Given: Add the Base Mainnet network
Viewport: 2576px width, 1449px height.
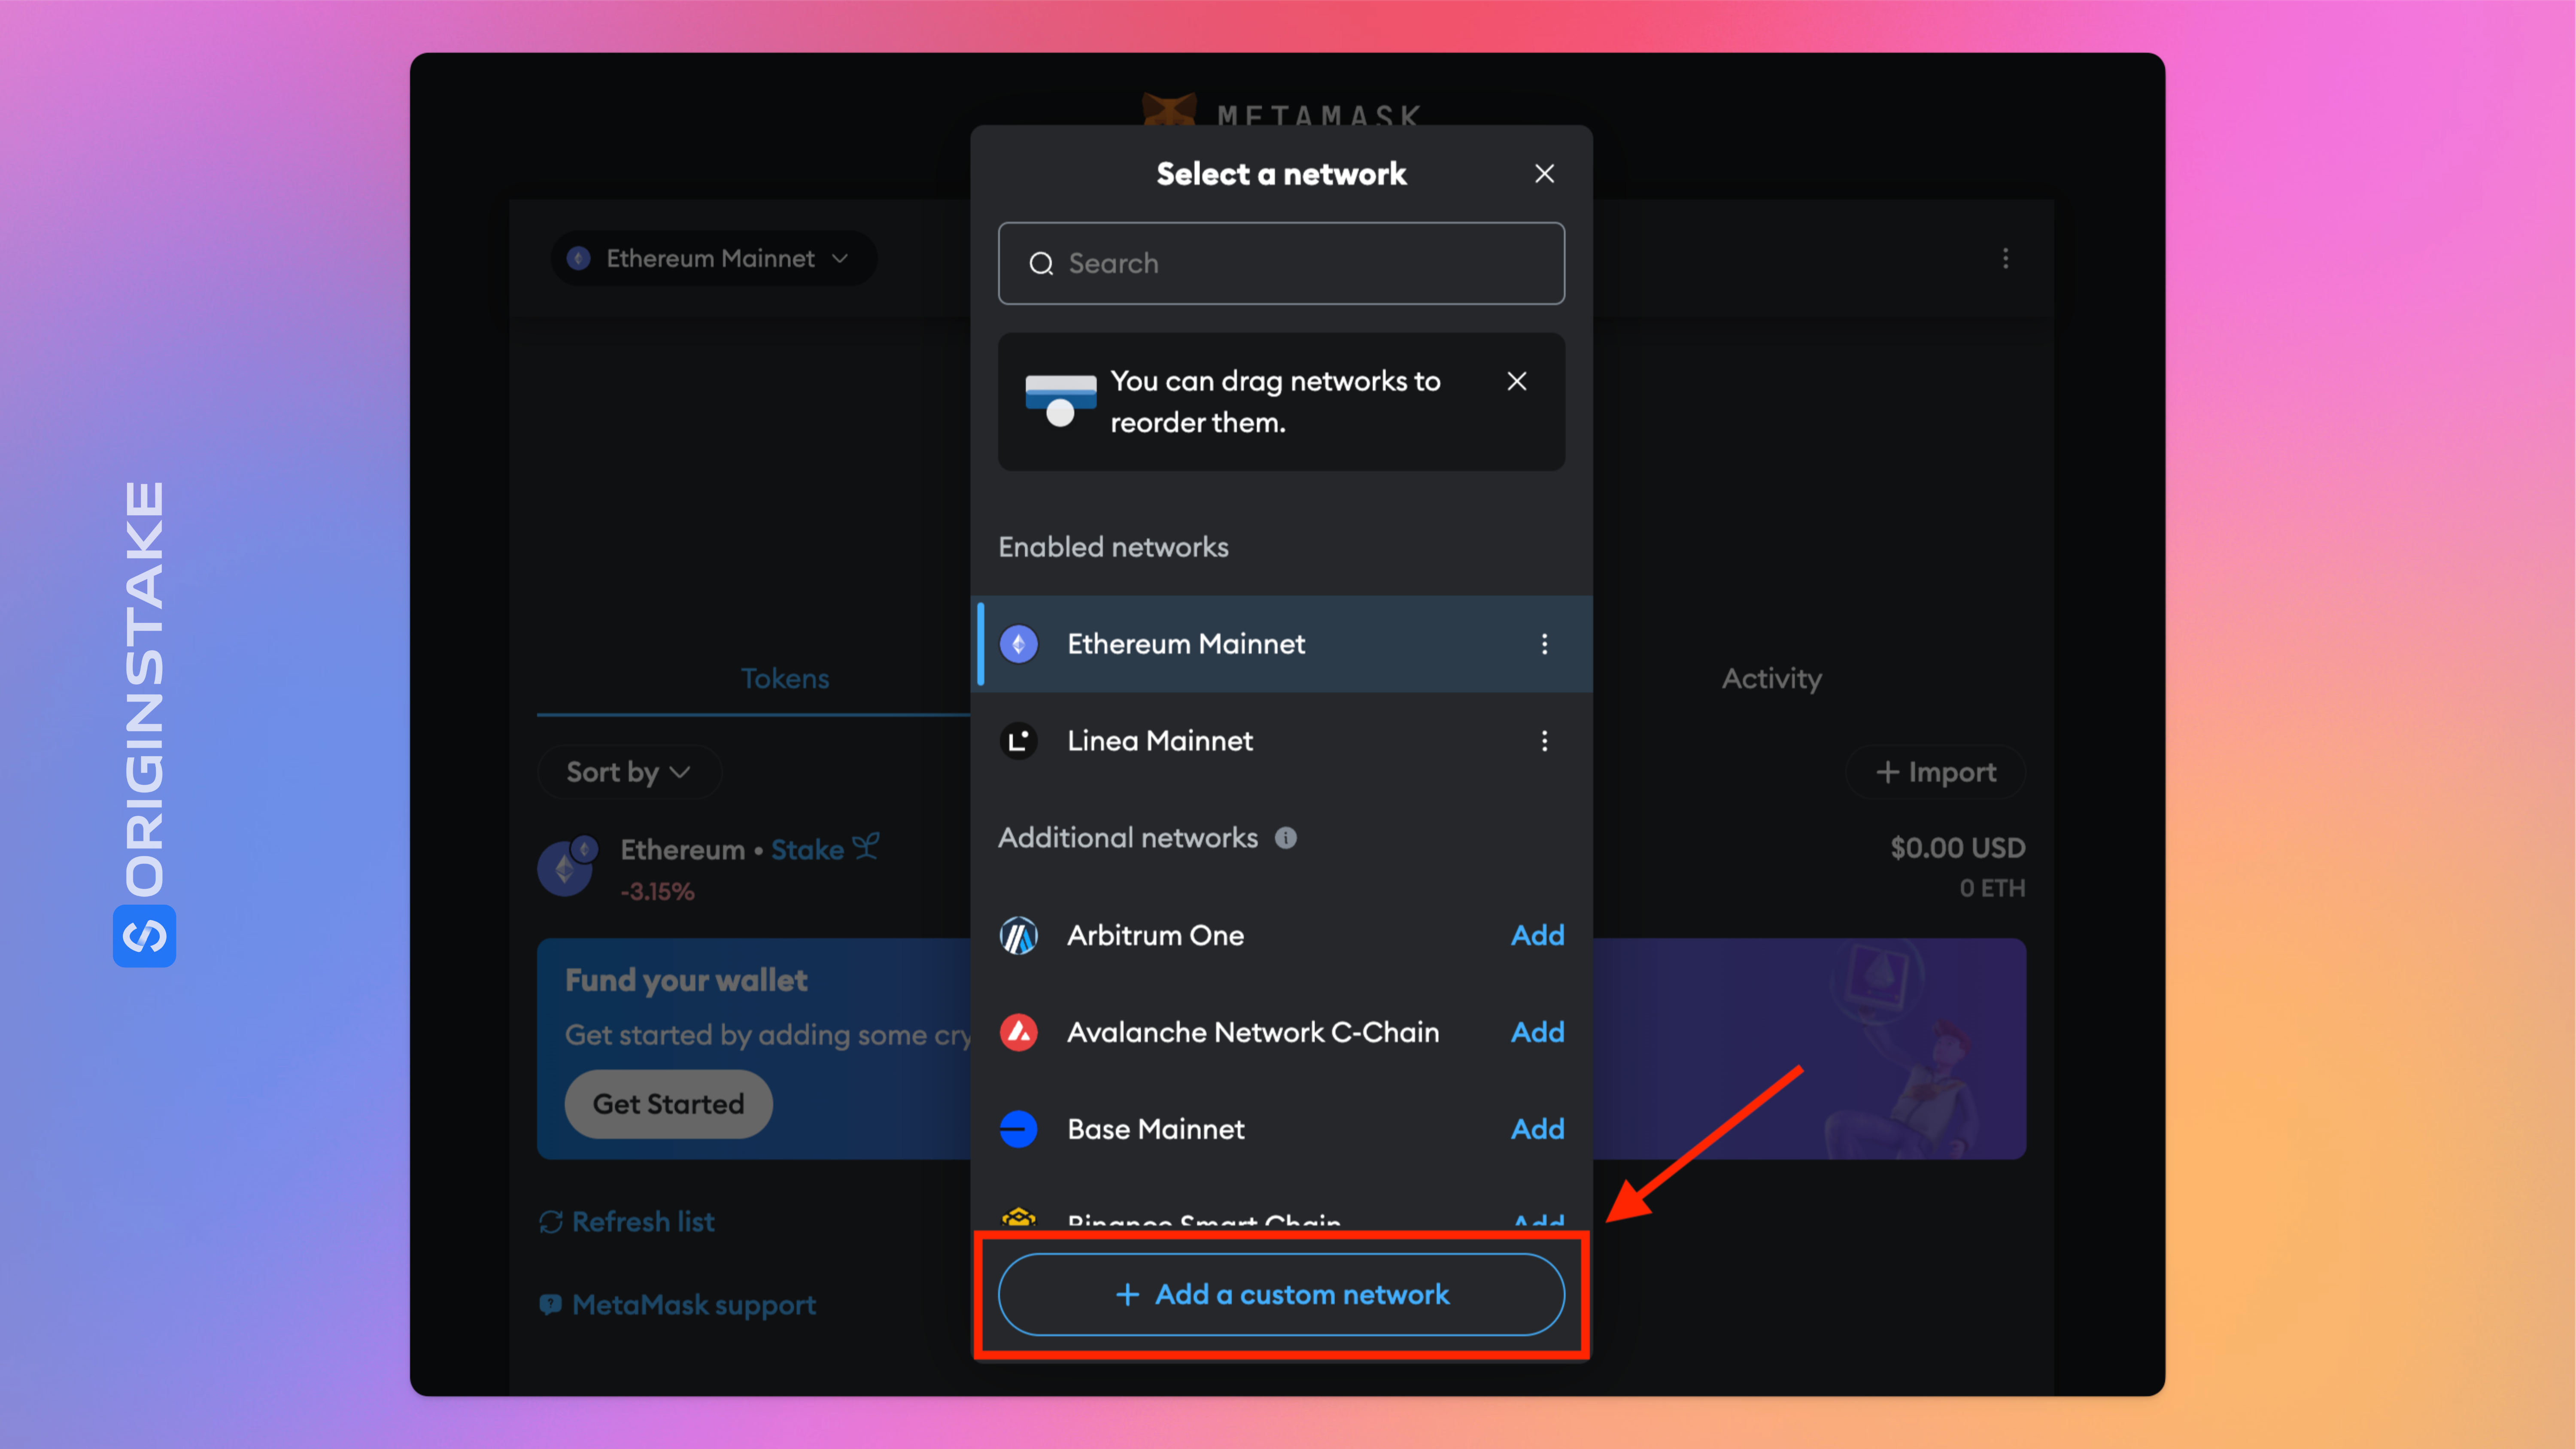Looking at the screenshot, I should (1537, 1129).
